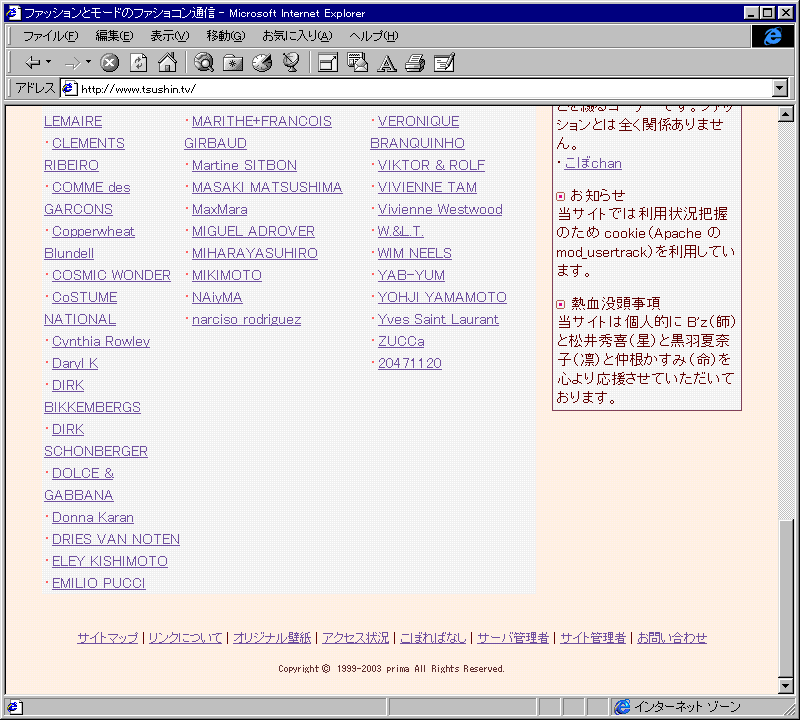
Task: Click the status bar page icon
Action: (x=13, y=707)
